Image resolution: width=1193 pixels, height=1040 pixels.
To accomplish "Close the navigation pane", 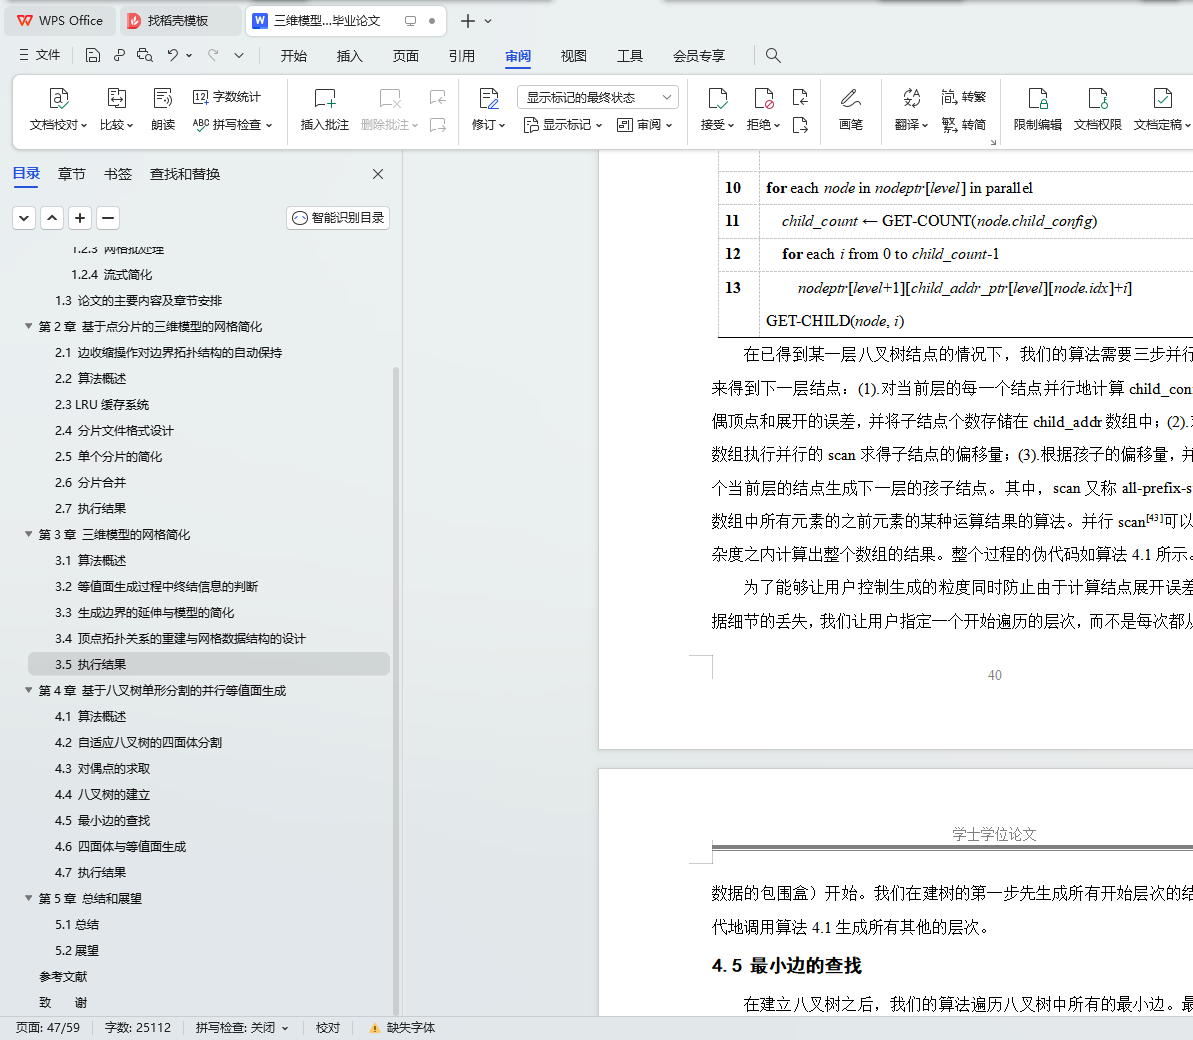I will coord(378,174).
